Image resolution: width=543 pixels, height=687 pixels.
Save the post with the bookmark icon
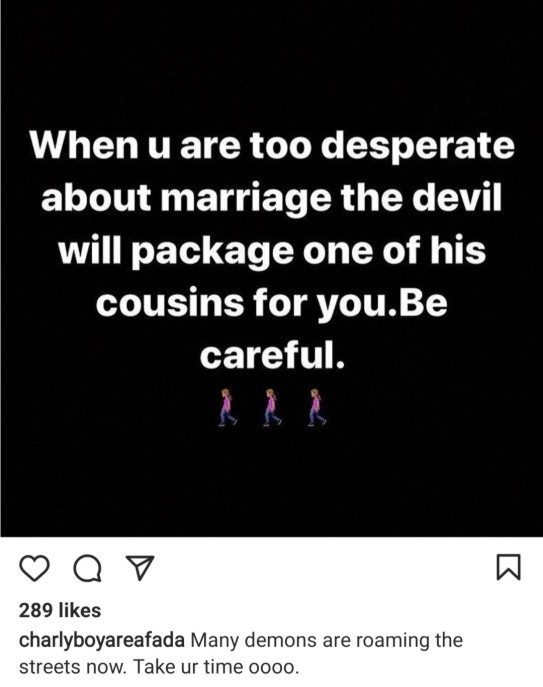pos(509,567)
